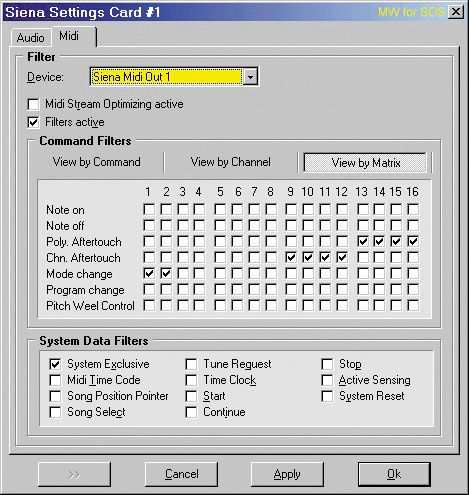Viewport: 469px width, 495px height.
Task: Choose View by Channel
Action: (x=231, y=162)
